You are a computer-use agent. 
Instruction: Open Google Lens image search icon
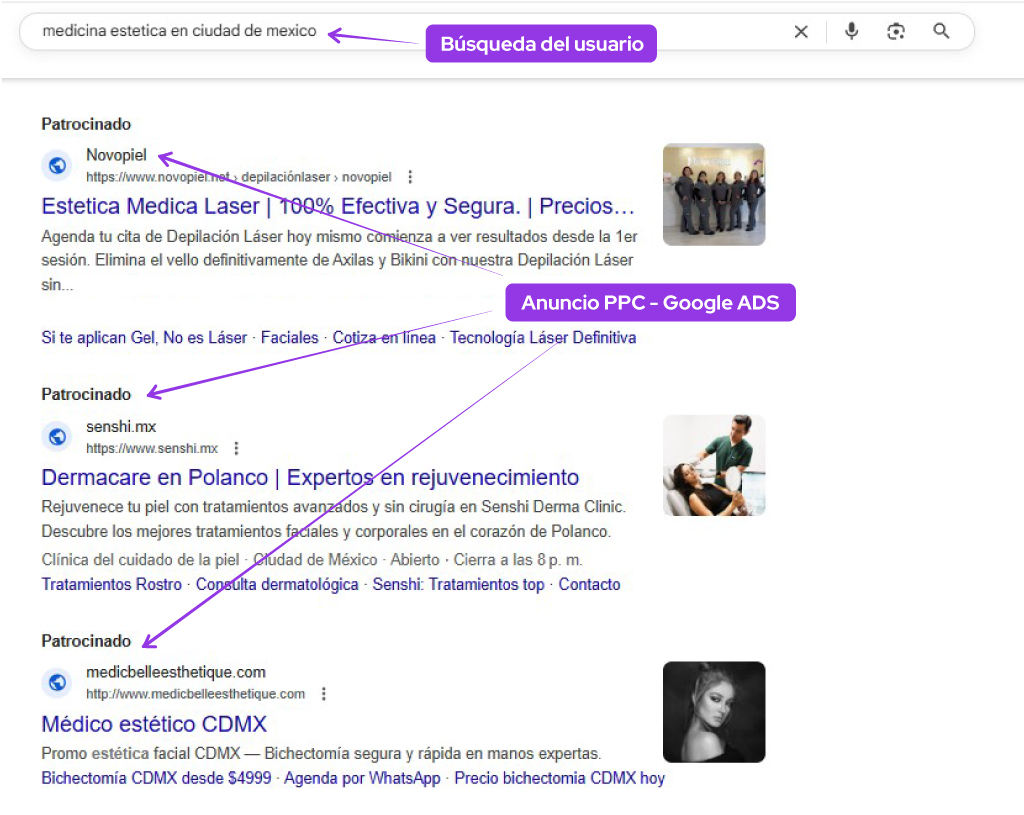click(x=896, y=32)
